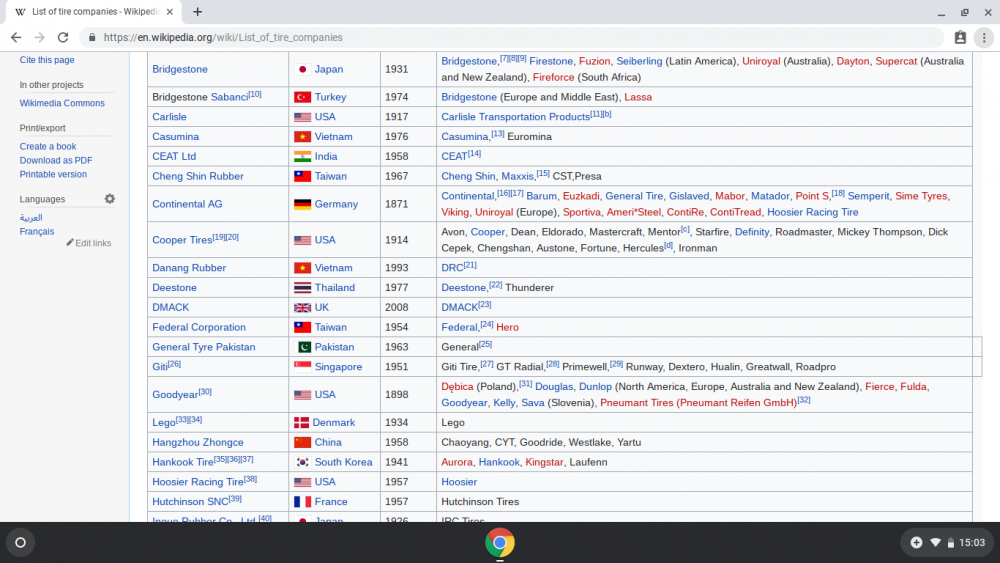Click reference [26] beside Giti
The width and height of the screenshot is (1000, 563).
click(x=174, y=364)
